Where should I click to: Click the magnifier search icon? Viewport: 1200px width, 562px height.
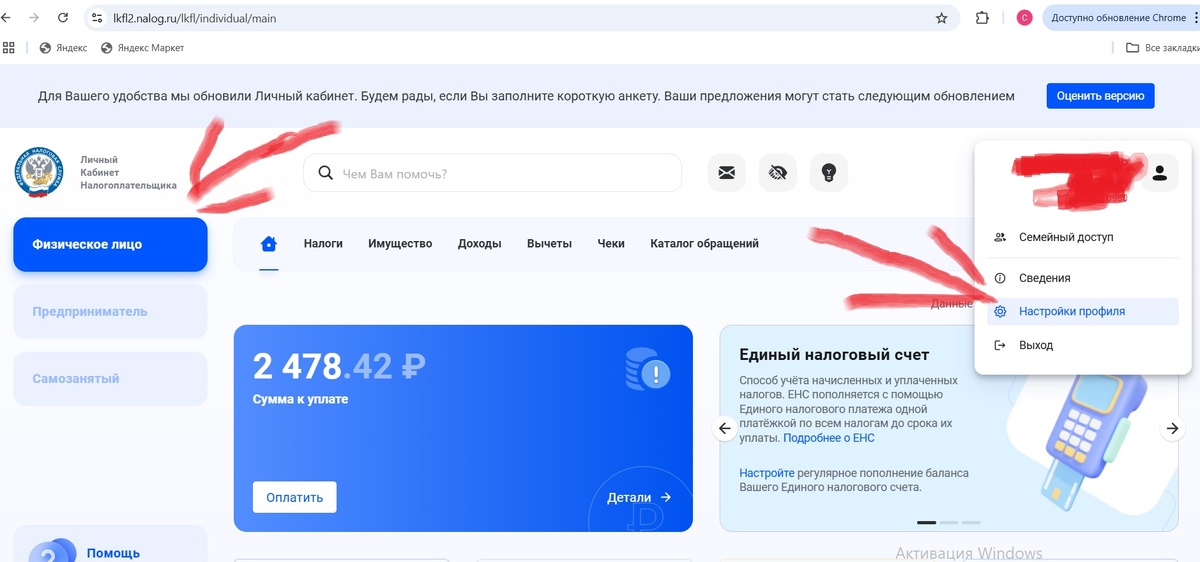click(x=325, y=173)
